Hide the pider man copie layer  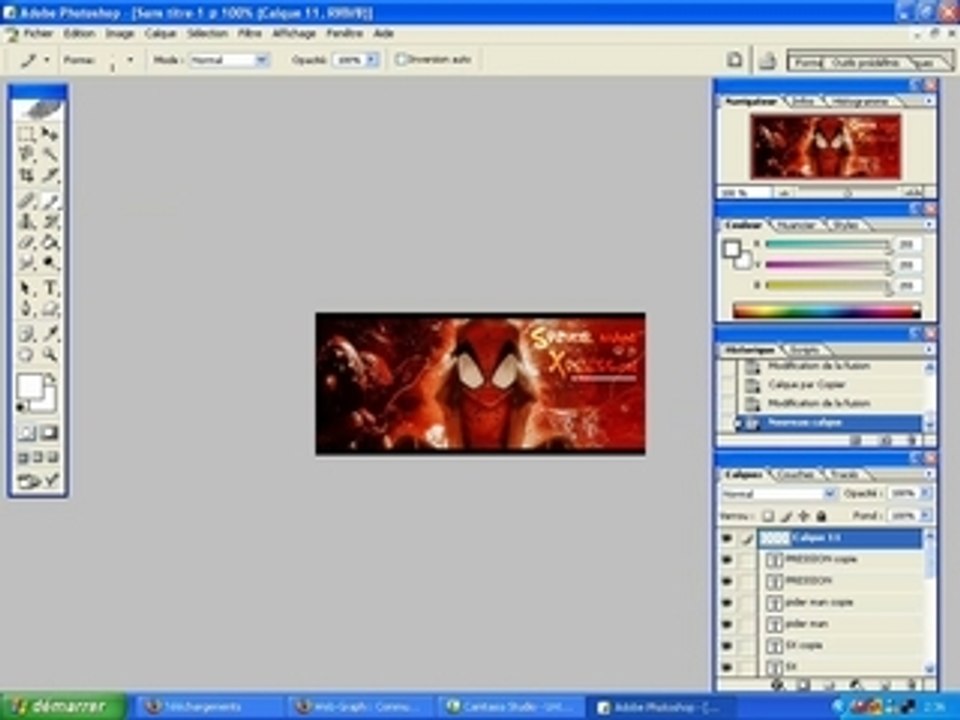727,603
